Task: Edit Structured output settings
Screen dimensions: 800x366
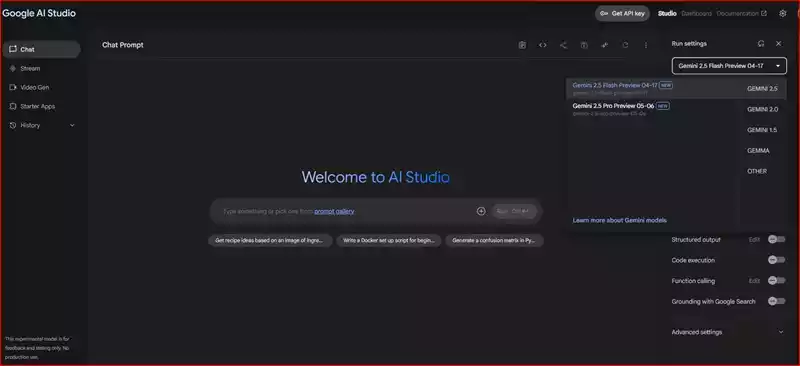Action: 754,239
